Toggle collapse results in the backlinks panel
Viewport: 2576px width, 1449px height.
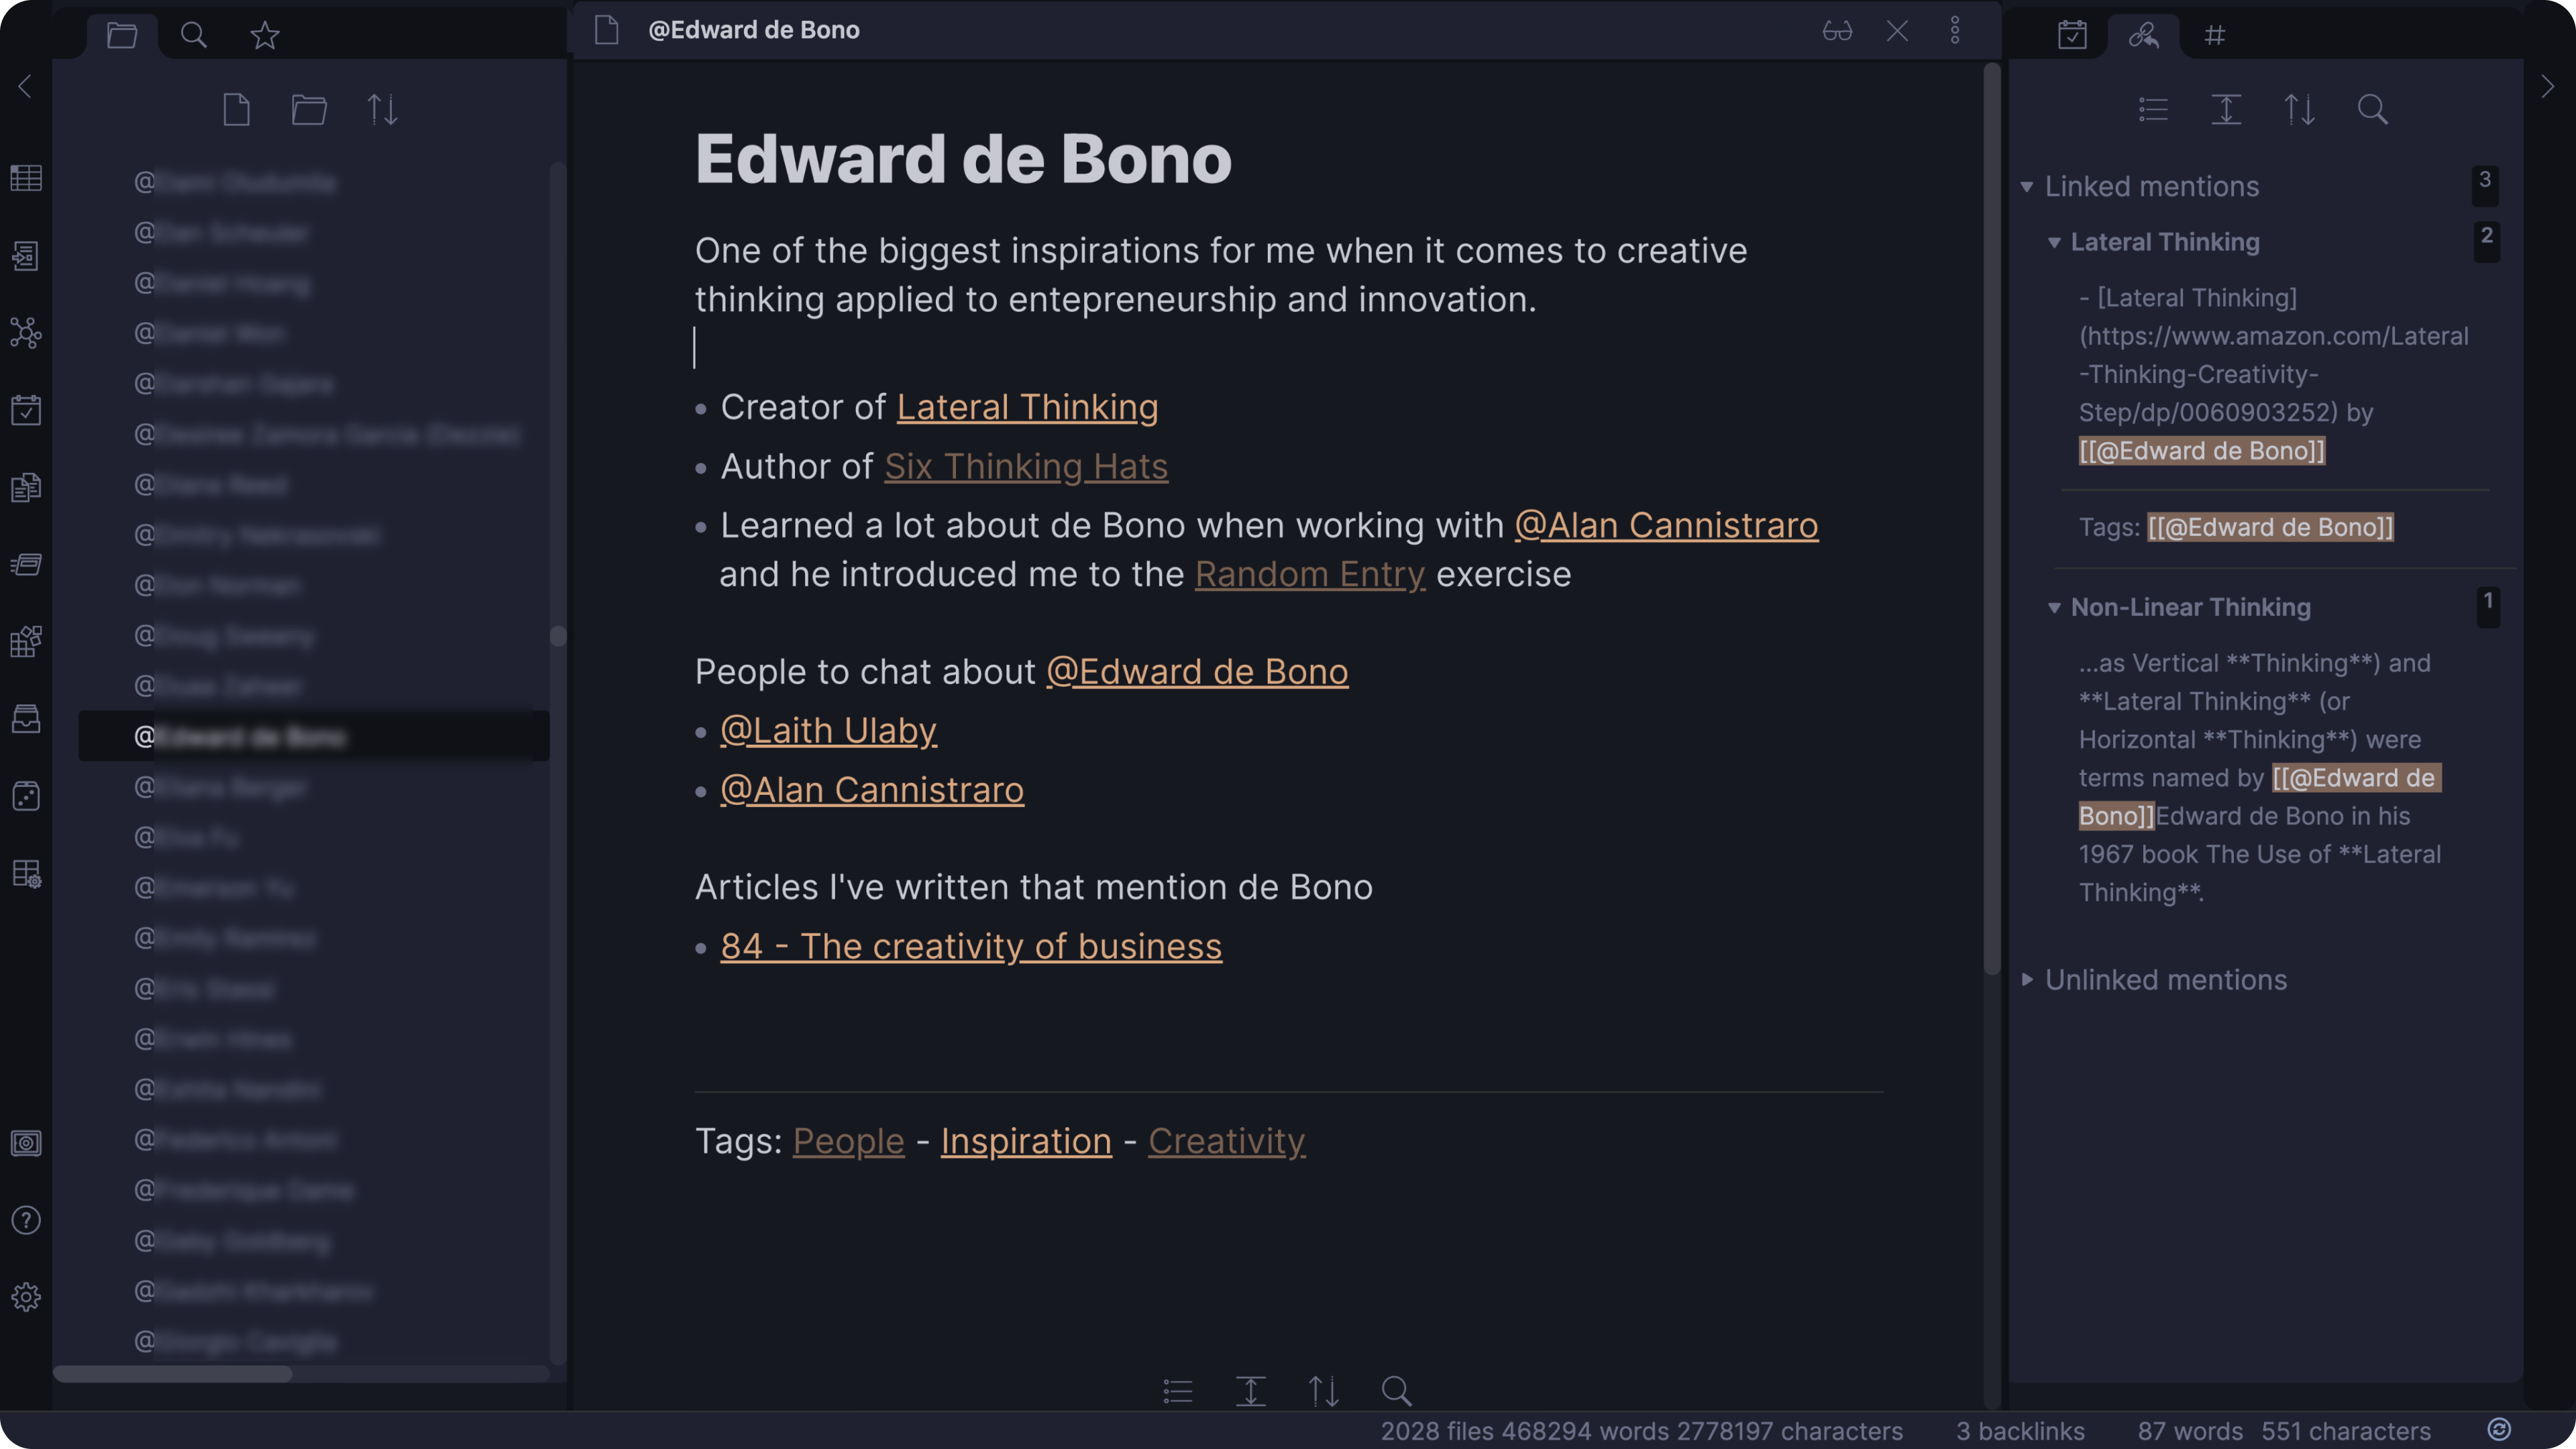tap(2153, 109)
